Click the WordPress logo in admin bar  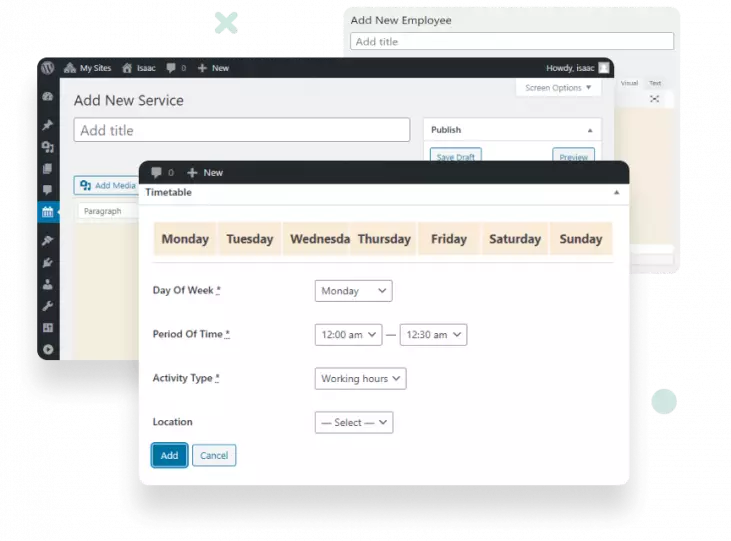coord(48,68)
